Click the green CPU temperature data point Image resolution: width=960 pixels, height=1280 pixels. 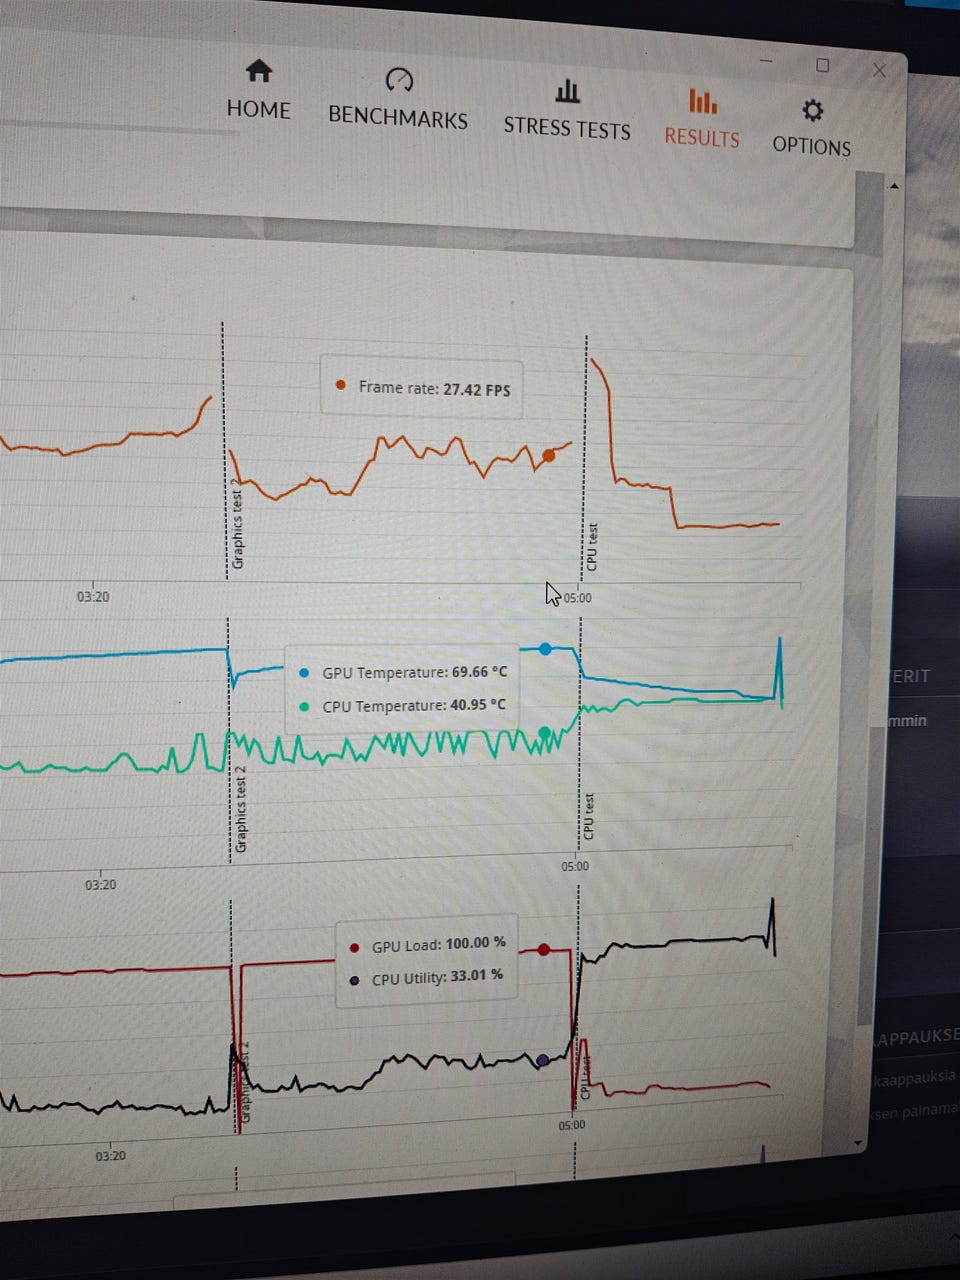[x=544, y=733]
